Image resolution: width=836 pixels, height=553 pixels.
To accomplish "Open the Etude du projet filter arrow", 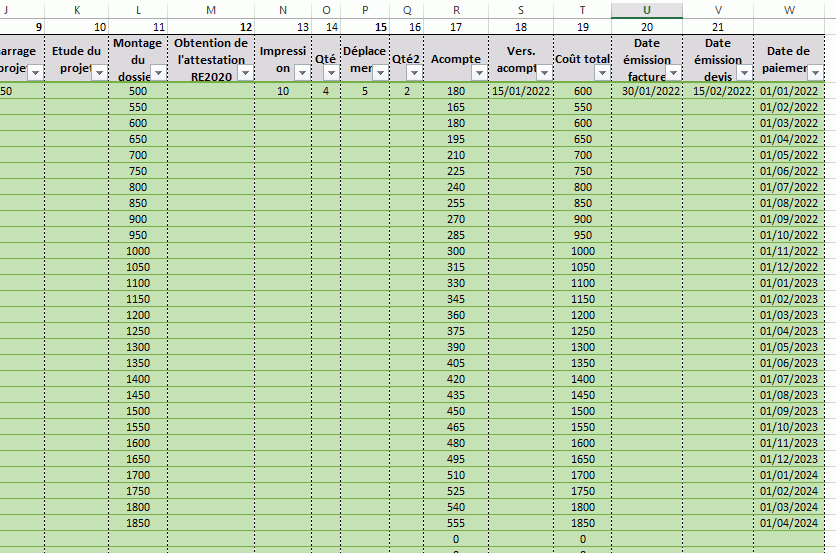I will click(x=99, y=73).
